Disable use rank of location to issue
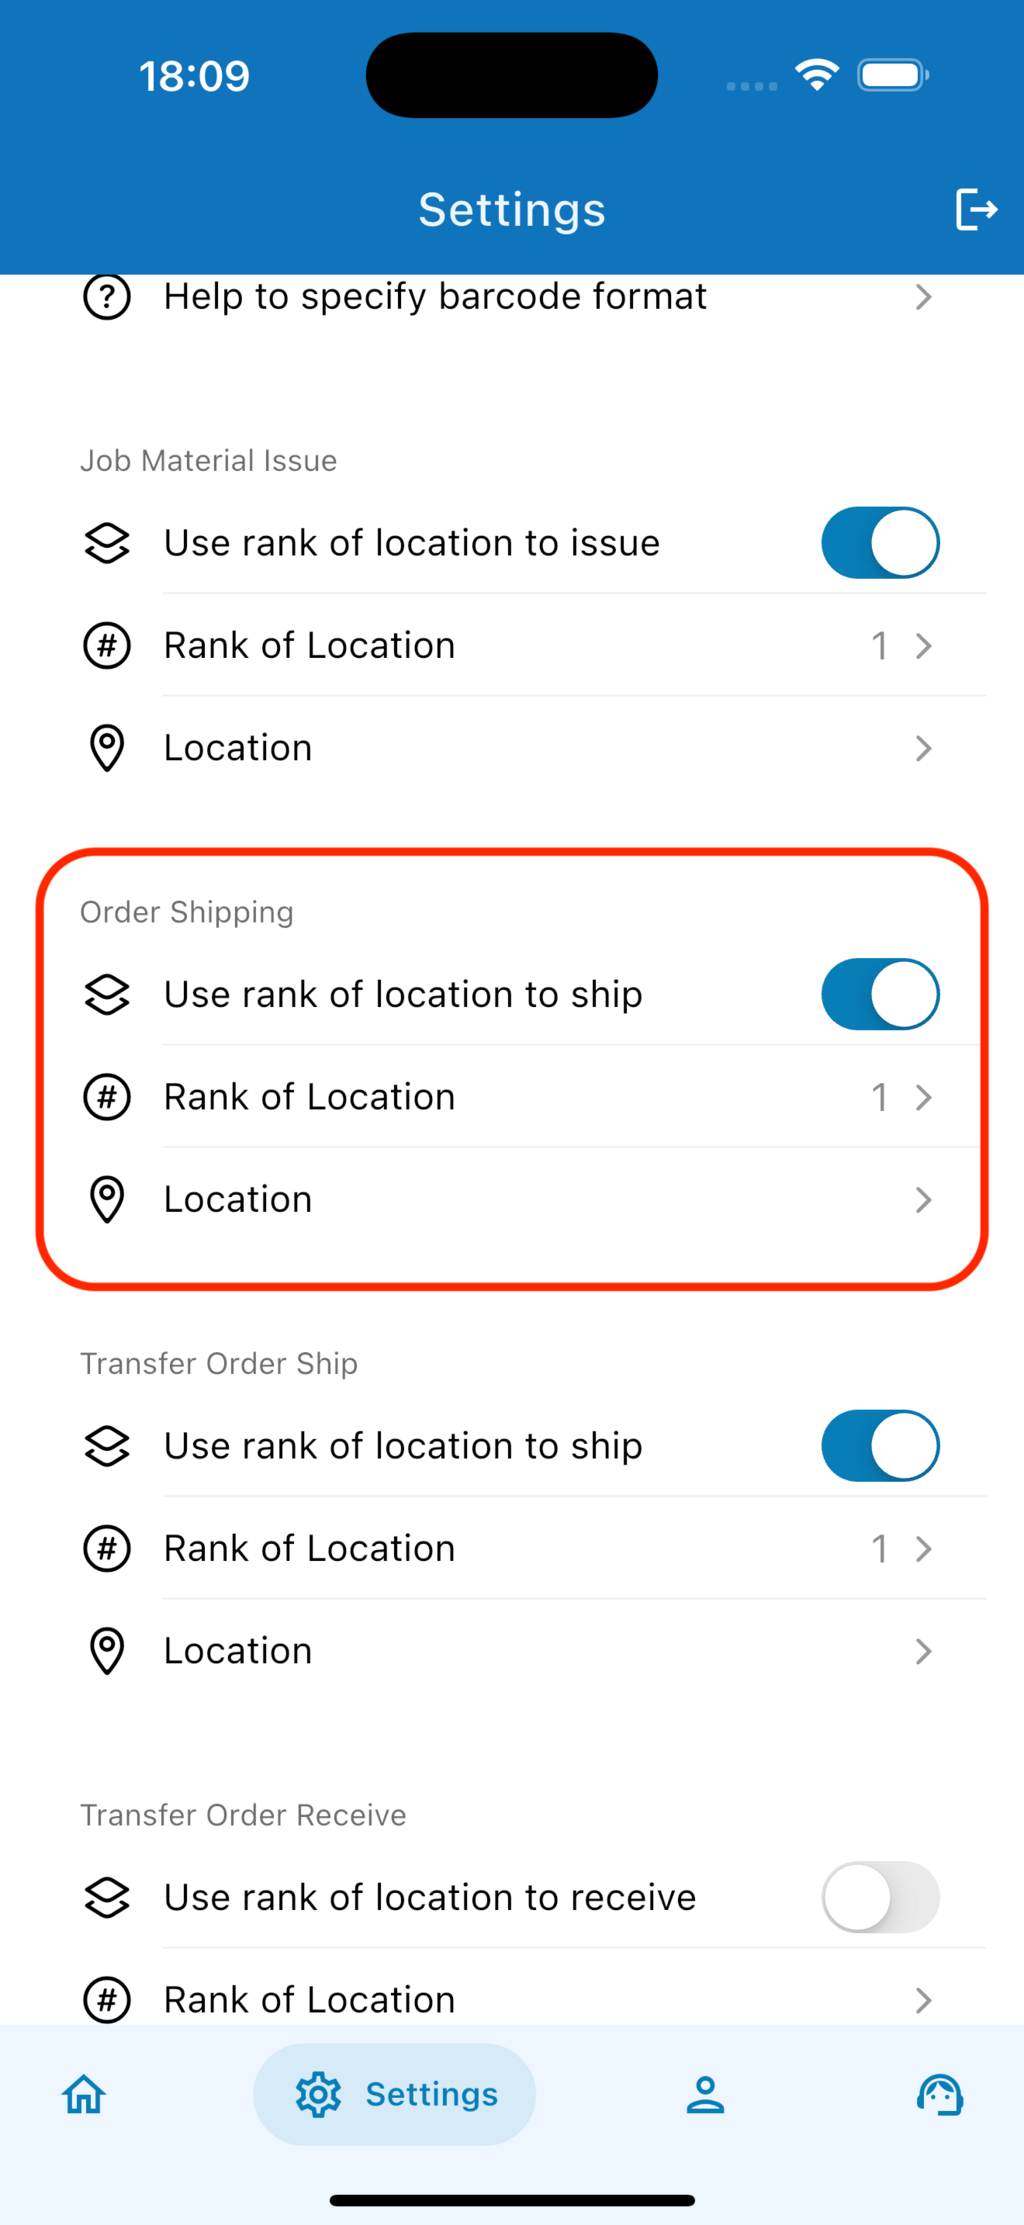Viewport: 1024px width, 2225px height. (880, 543)
